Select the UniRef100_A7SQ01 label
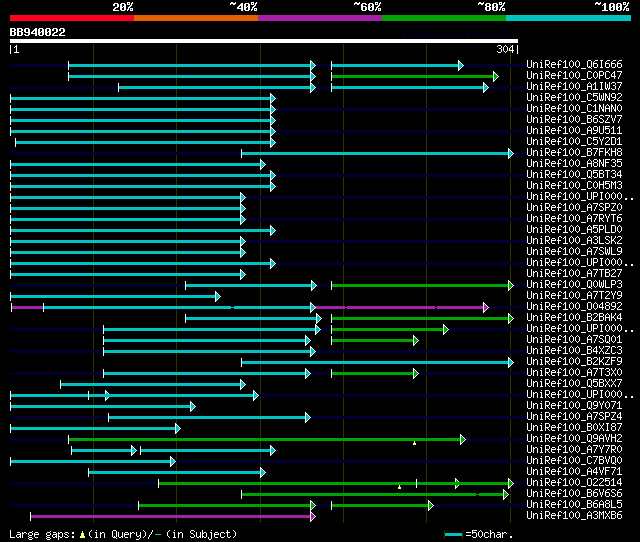This screenshot has width=640, height=542. (574, 340)
